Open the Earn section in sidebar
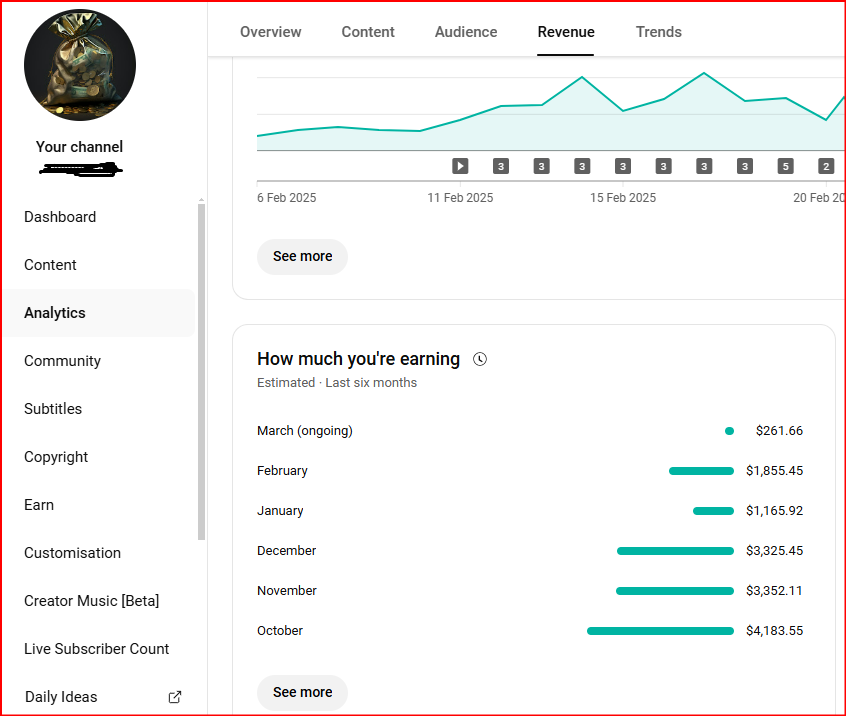This screenshot has width=846, height=716. (x=39, y=505)
